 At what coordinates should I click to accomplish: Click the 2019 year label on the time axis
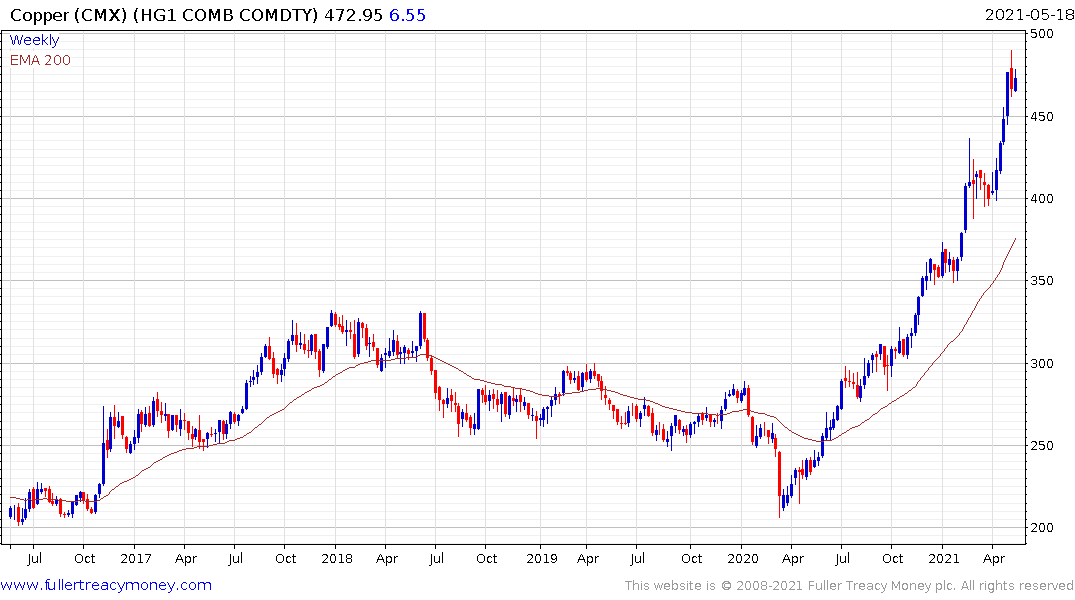542,559
